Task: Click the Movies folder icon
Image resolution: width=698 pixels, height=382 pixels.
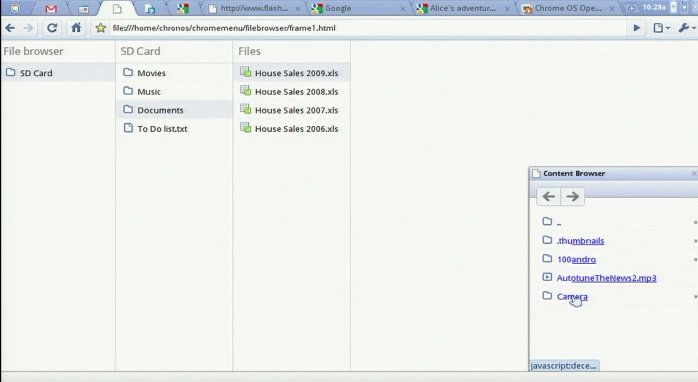Action: tap(128, 72)
